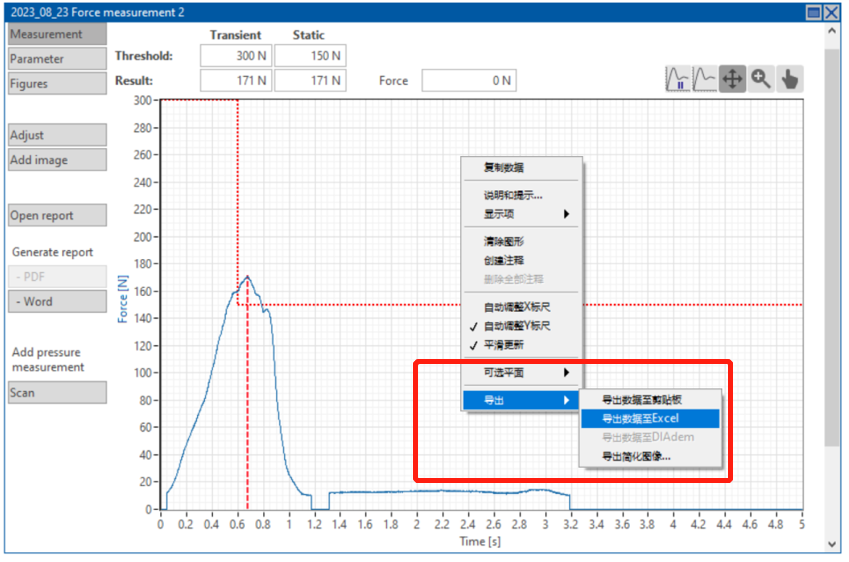Uncheck 自动调整Y标尺 option
849x562 pixels.
(x=517, y=326)
